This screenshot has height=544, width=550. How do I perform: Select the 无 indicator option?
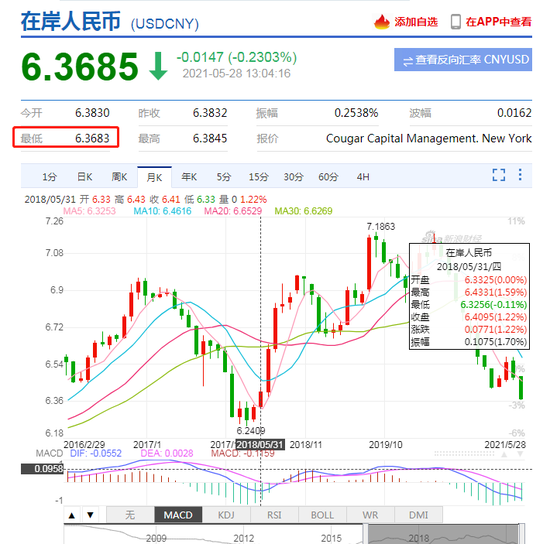[x=130, y=515]
